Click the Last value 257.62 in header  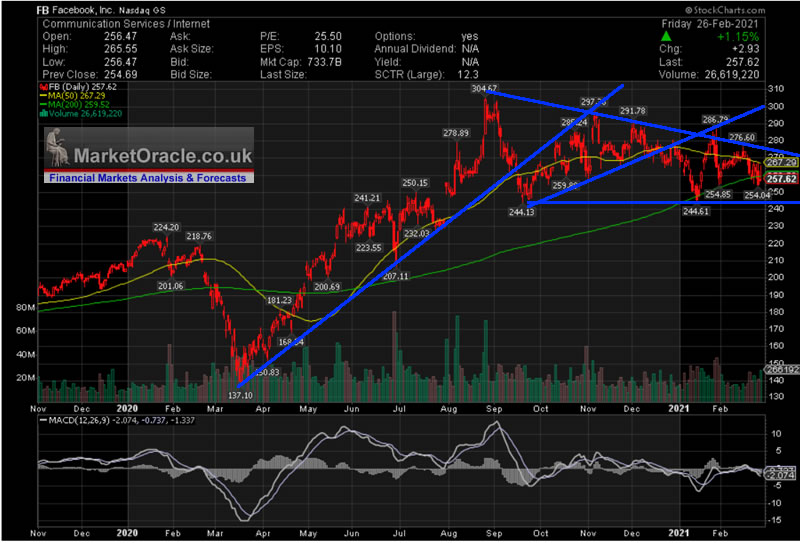click(742, 62)
